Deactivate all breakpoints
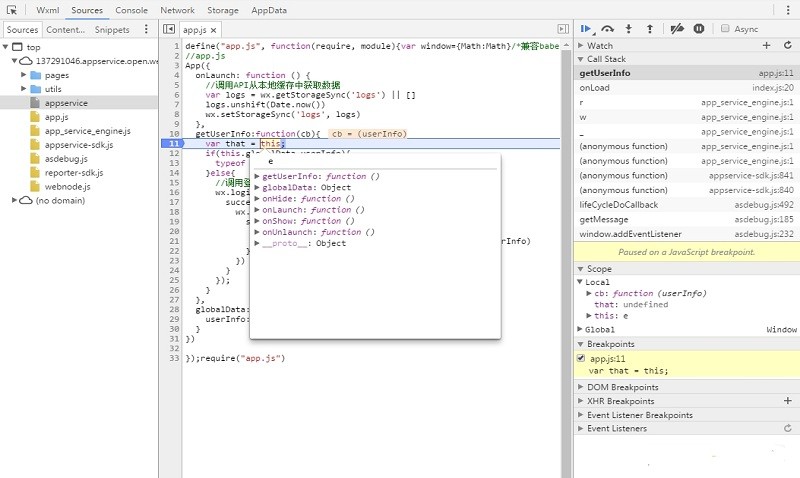The width and height of the screenshot is (800, 478). tap(677, 29)
